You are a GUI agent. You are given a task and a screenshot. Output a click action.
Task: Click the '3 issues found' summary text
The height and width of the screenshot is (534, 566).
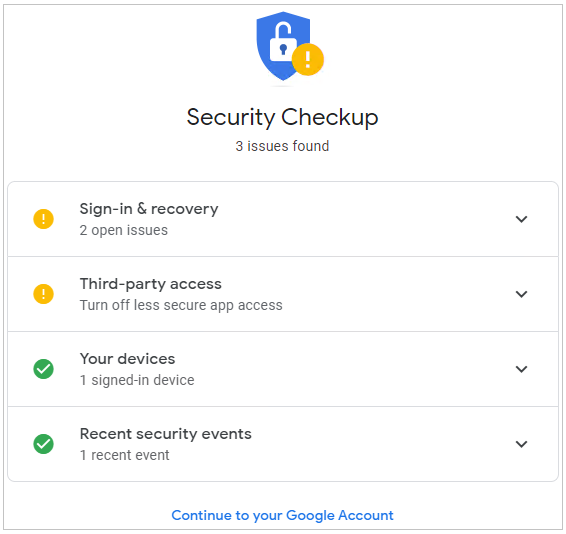click(282, 146)
